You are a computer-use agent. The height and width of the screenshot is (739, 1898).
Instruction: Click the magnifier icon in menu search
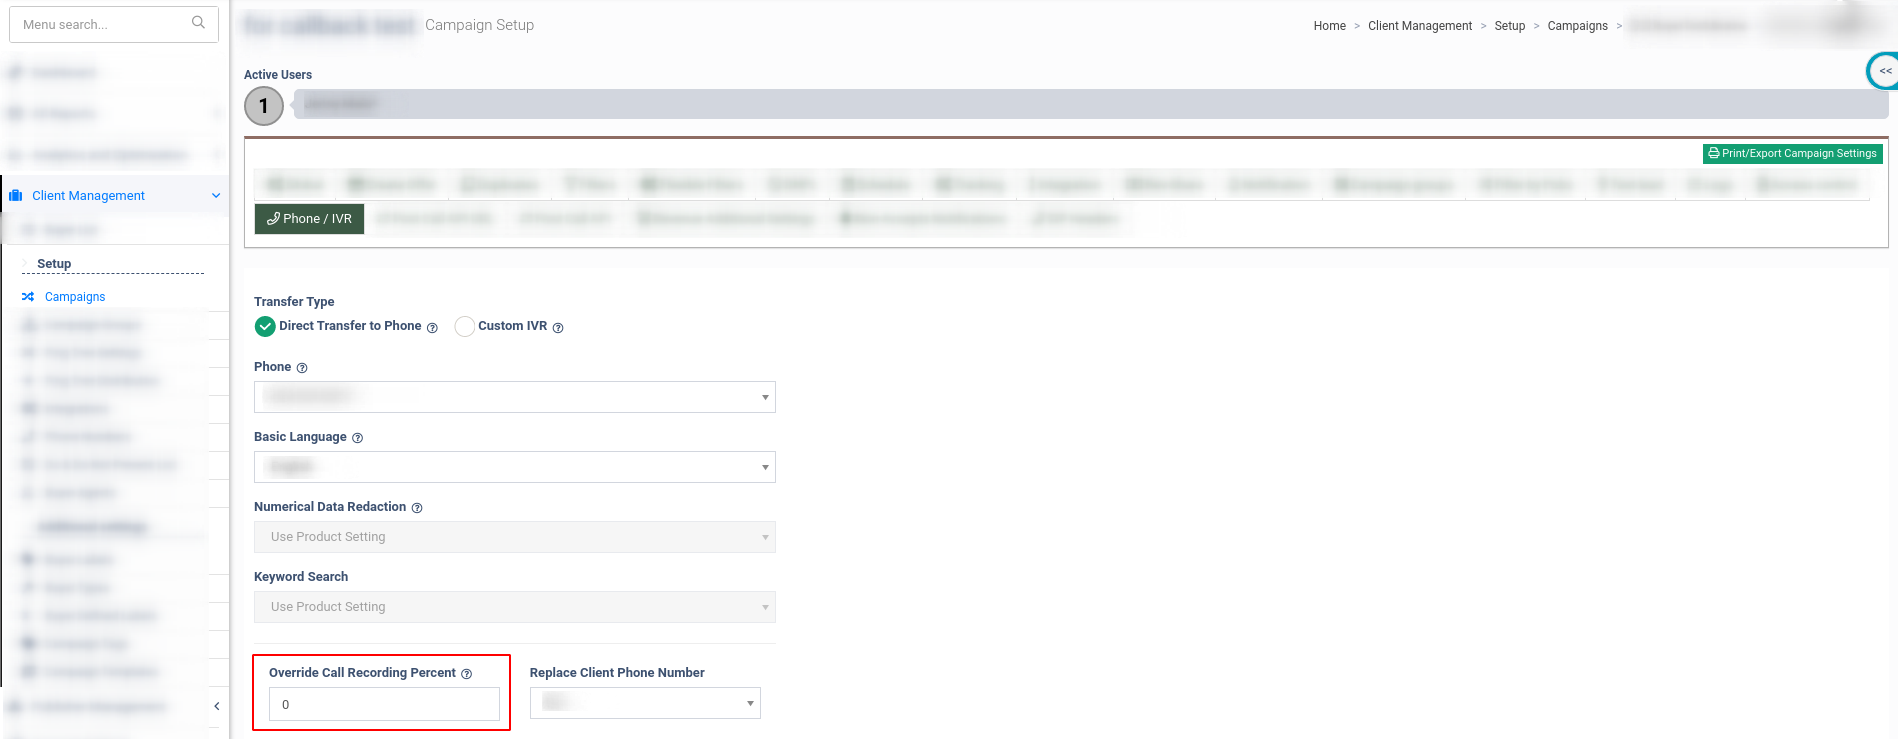point(198,23)
